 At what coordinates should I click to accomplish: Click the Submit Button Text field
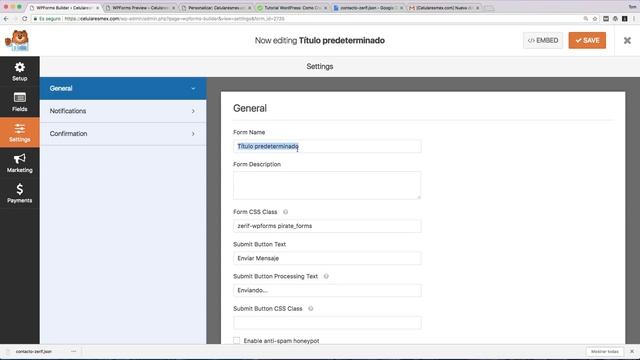click(327, 258)
